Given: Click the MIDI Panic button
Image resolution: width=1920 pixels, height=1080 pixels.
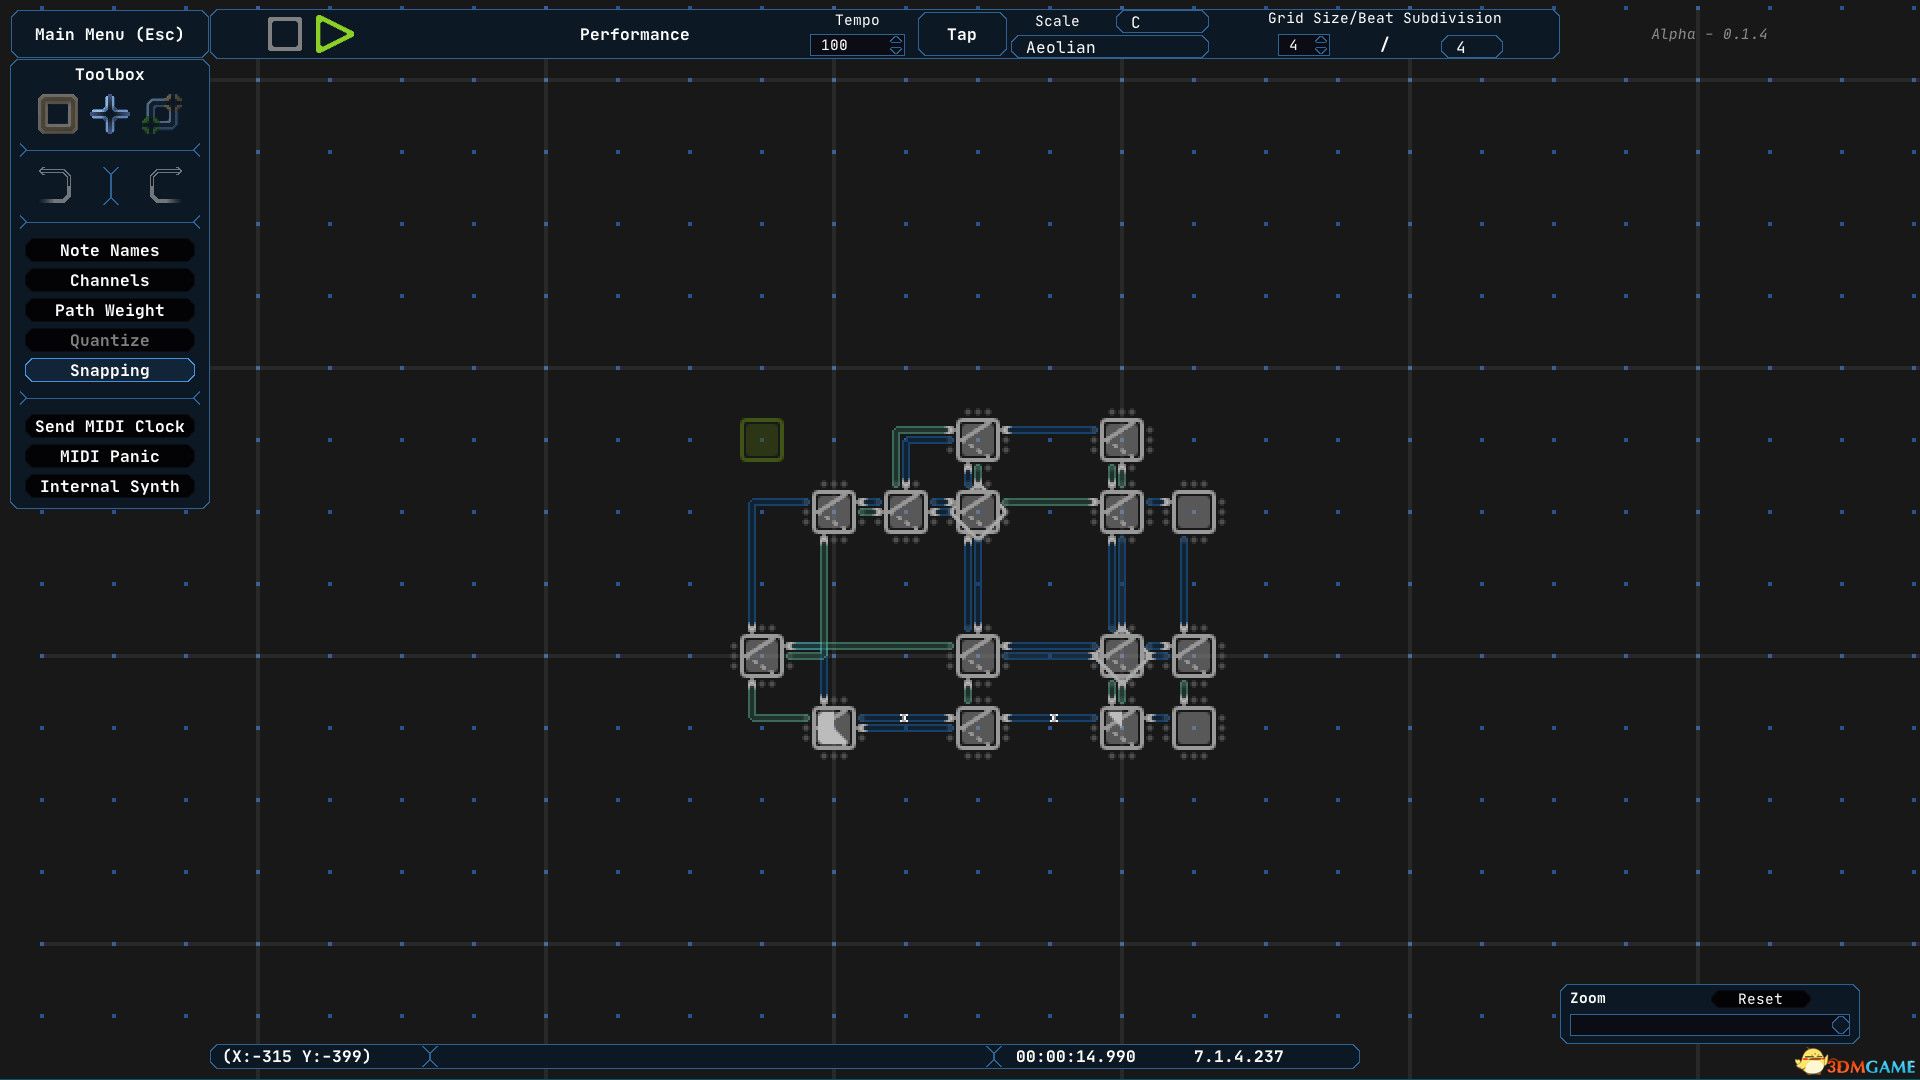Looking at the screenshot, I should [x=110, y=456].
